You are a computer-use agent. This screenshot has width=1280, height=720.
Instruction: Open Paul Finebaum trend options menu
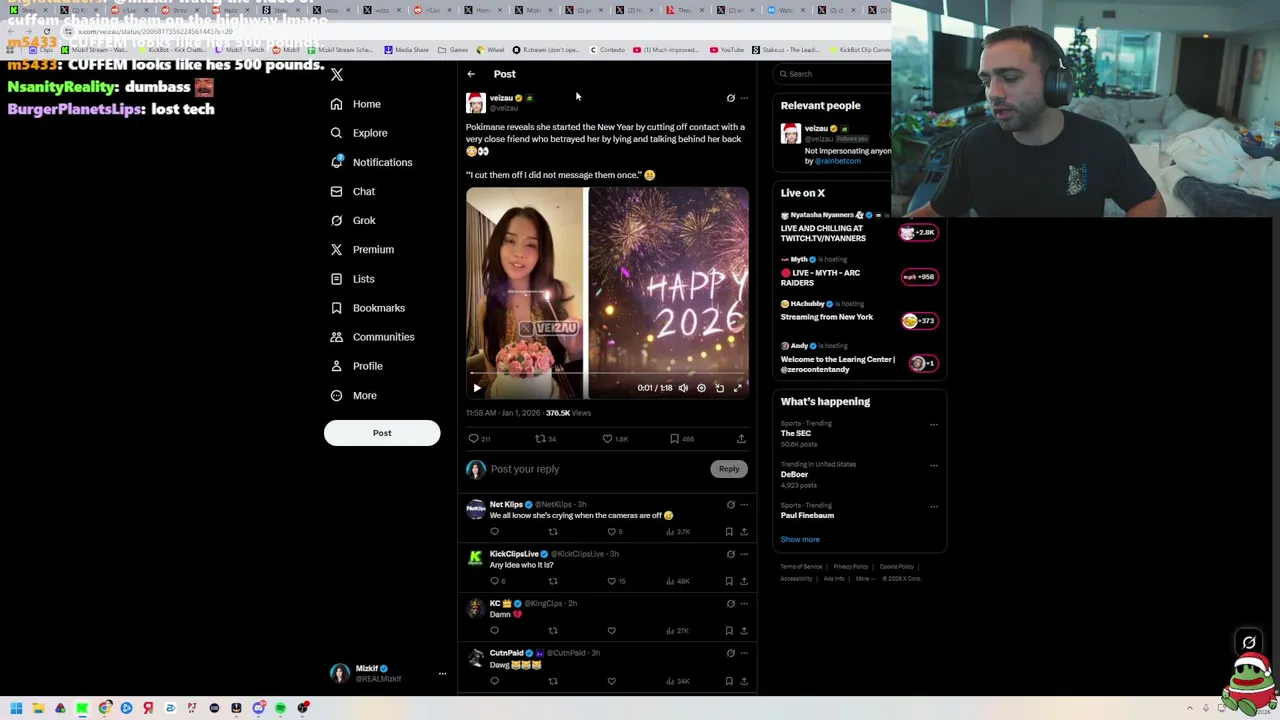(x=934, y=506)
